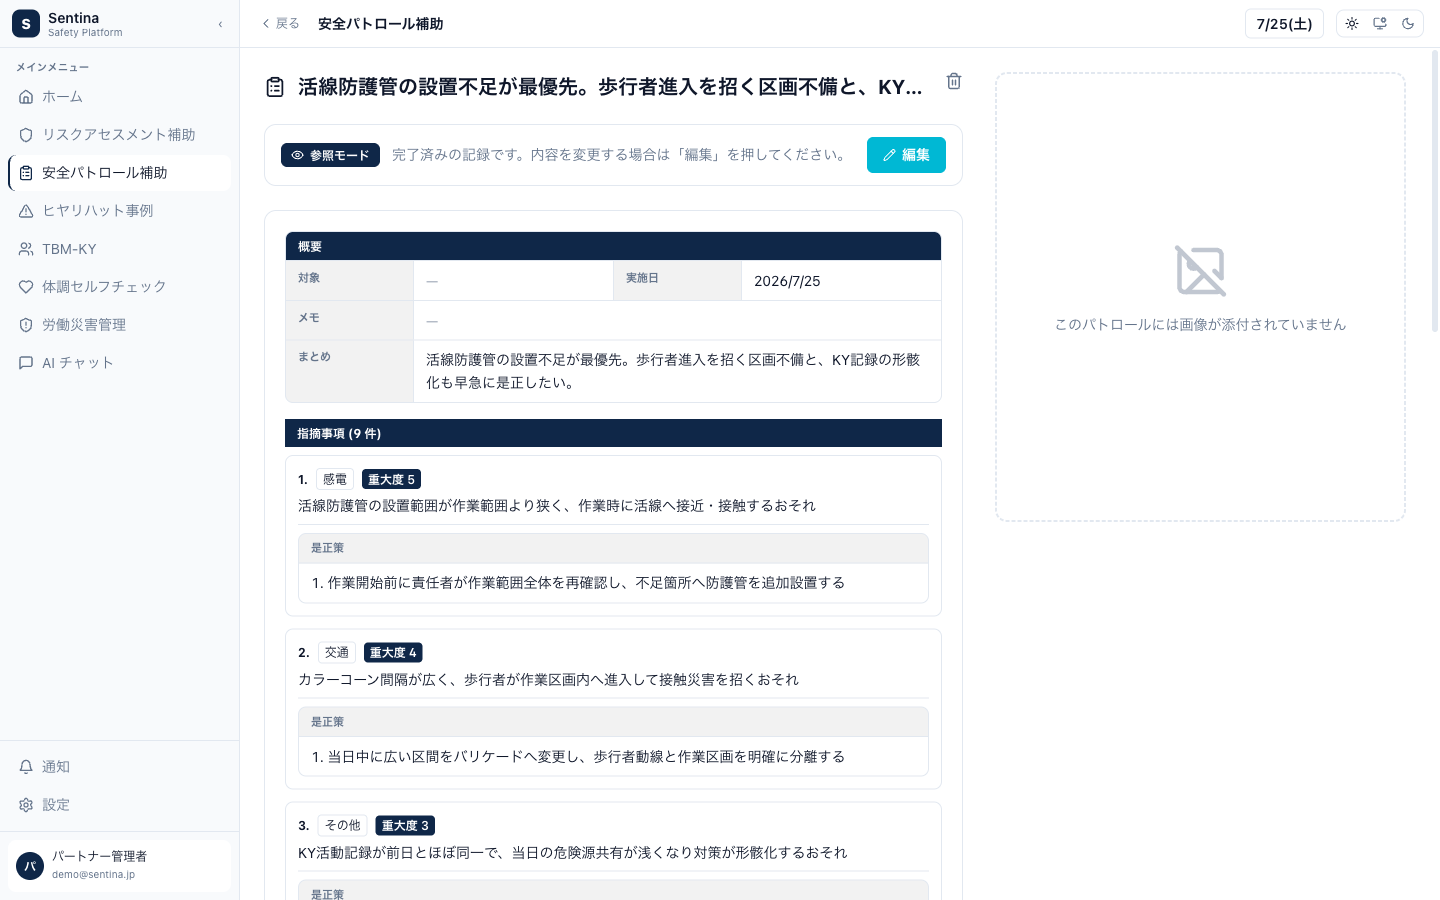Image resolution: width=1440 pixels, height=900 pixels.
Task: Switch to dark theme moon icon
Action: 1408,24
